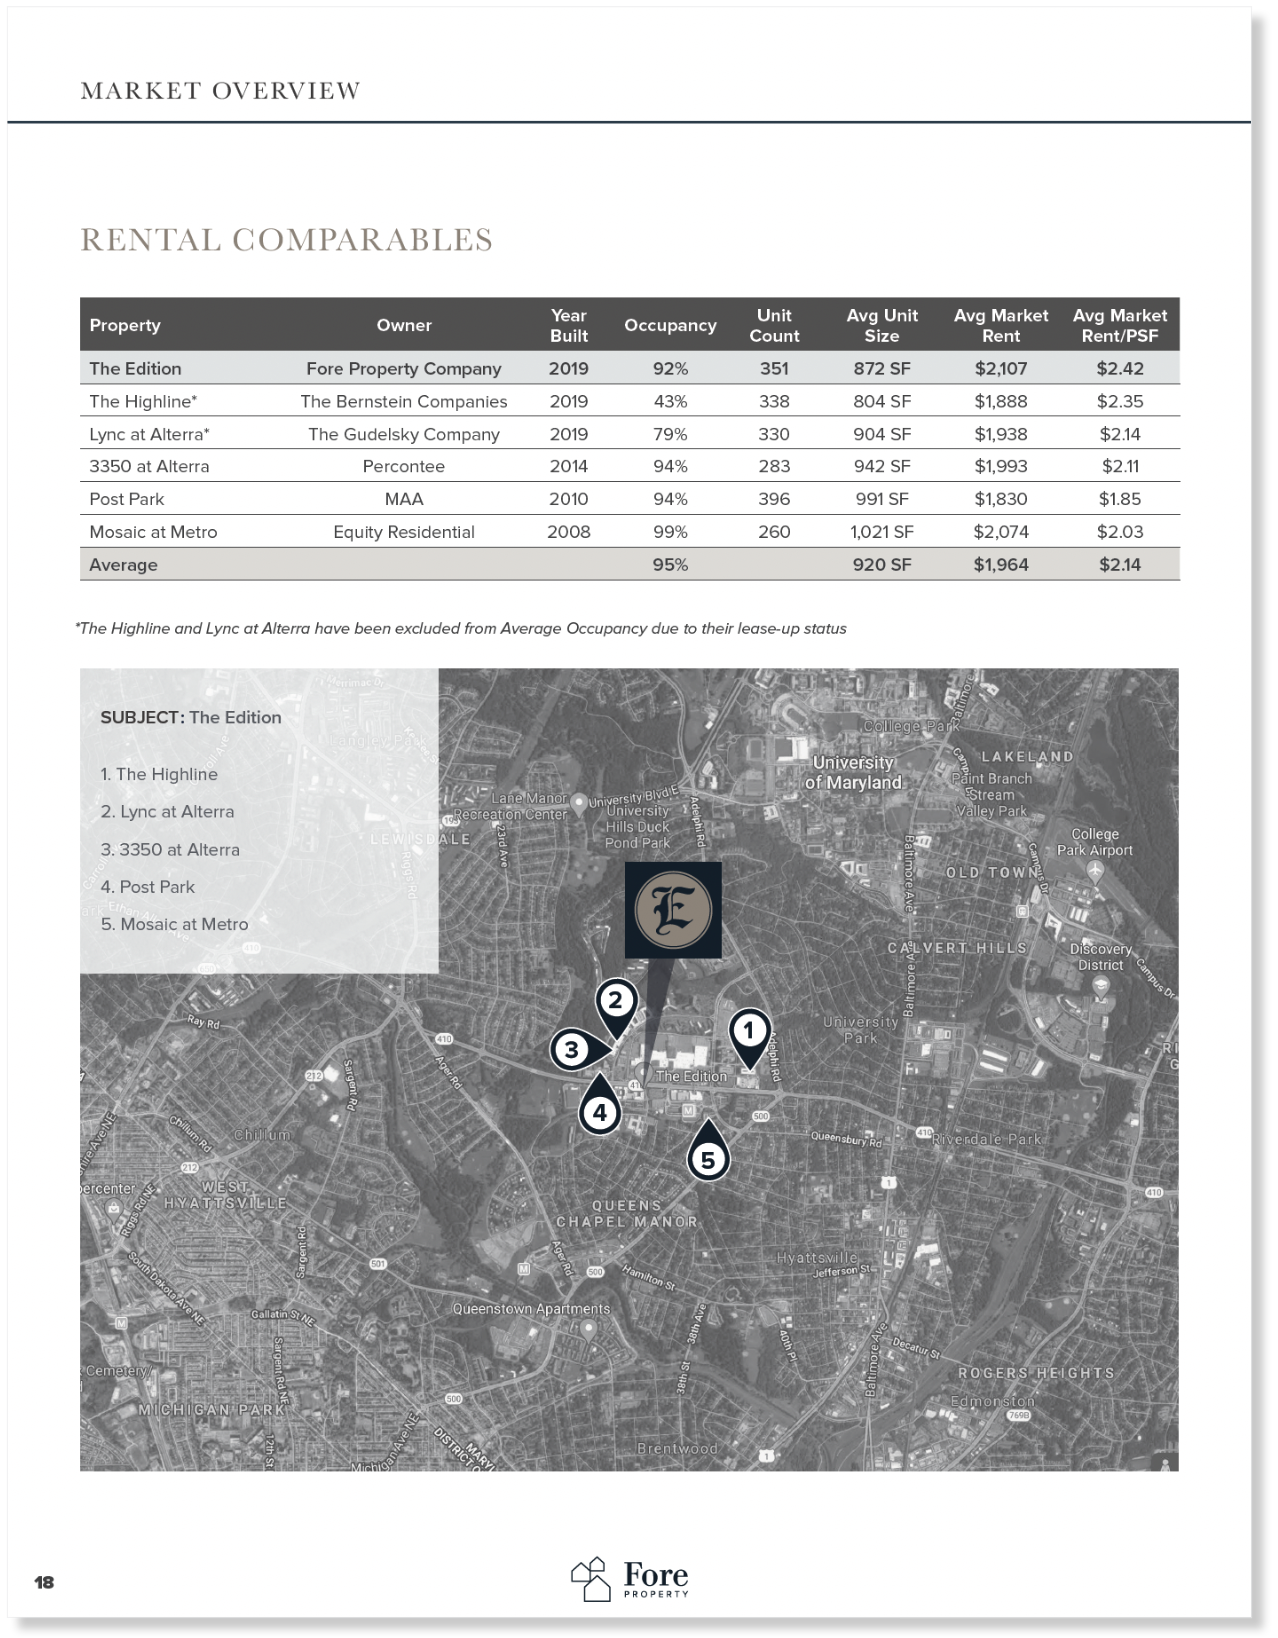Click the 'RENTAL COMPARABLES' heading
Viewport: 1278px width, 1638px height.
287,240
